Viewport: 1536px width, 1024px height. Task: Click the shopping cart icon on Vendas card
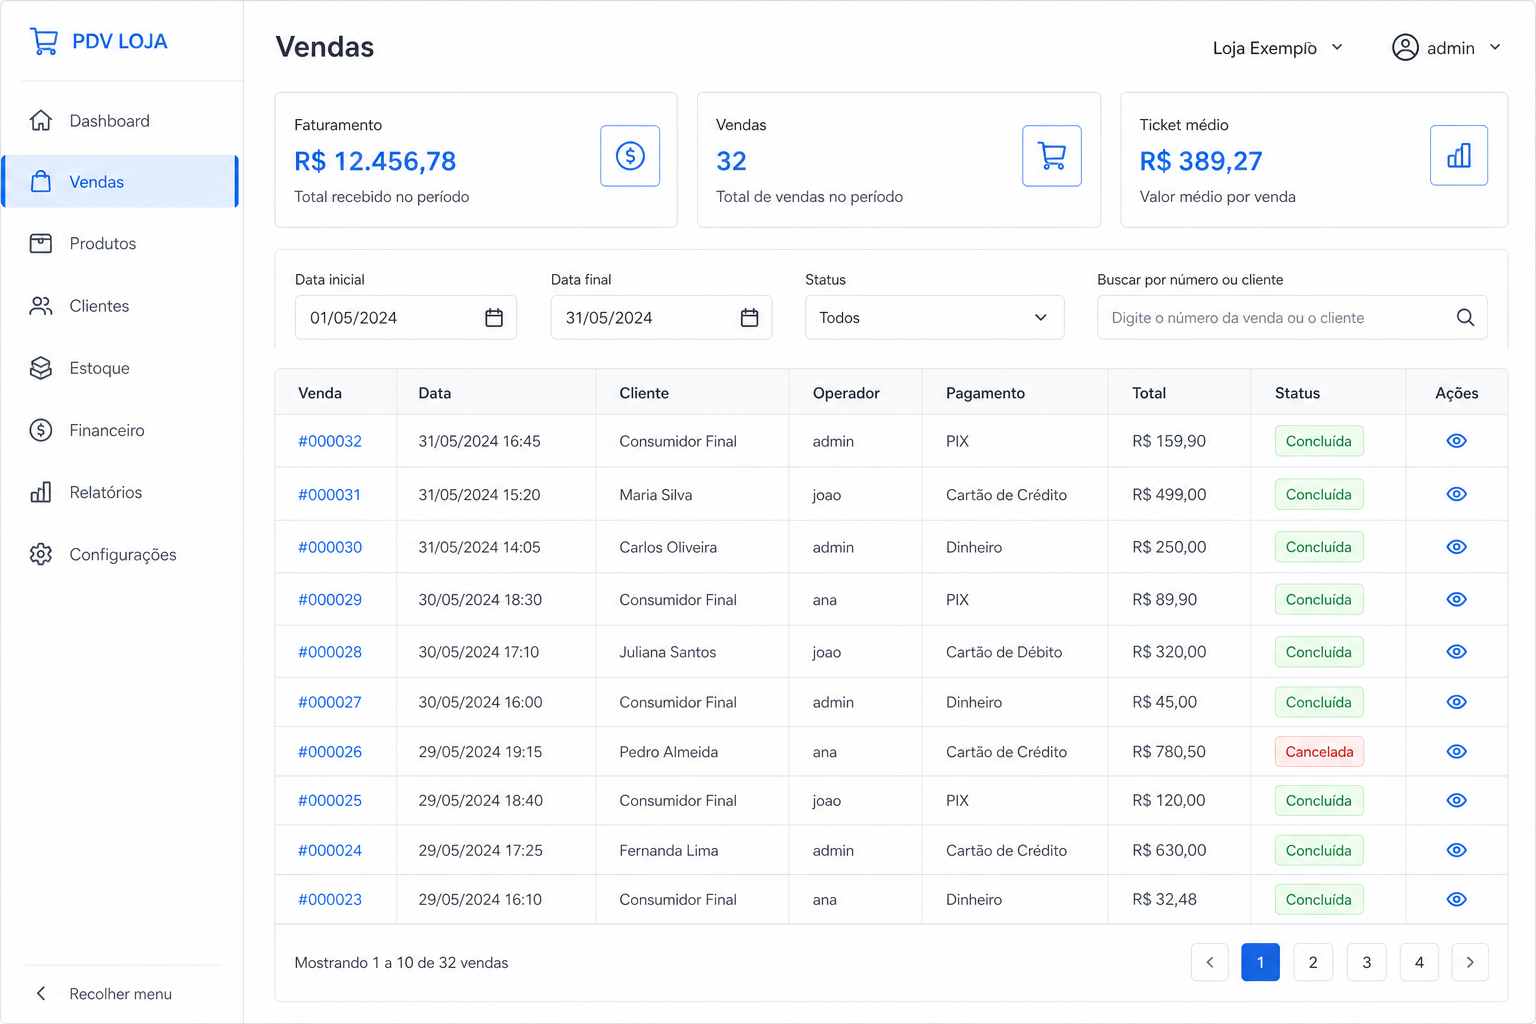1052,156
